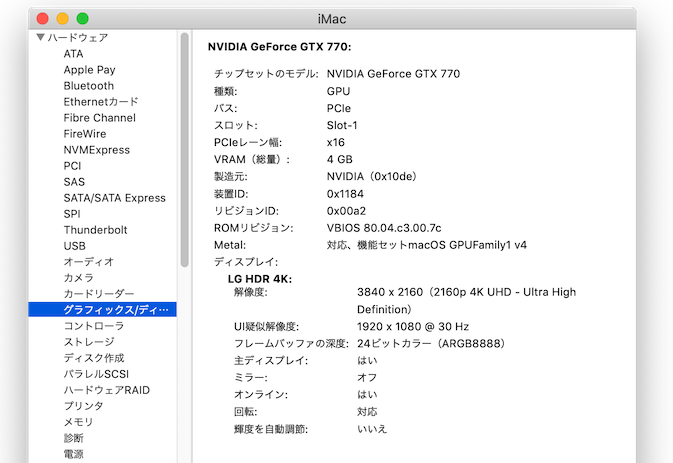Click the 4 GB VRAM value

(340, 160)
